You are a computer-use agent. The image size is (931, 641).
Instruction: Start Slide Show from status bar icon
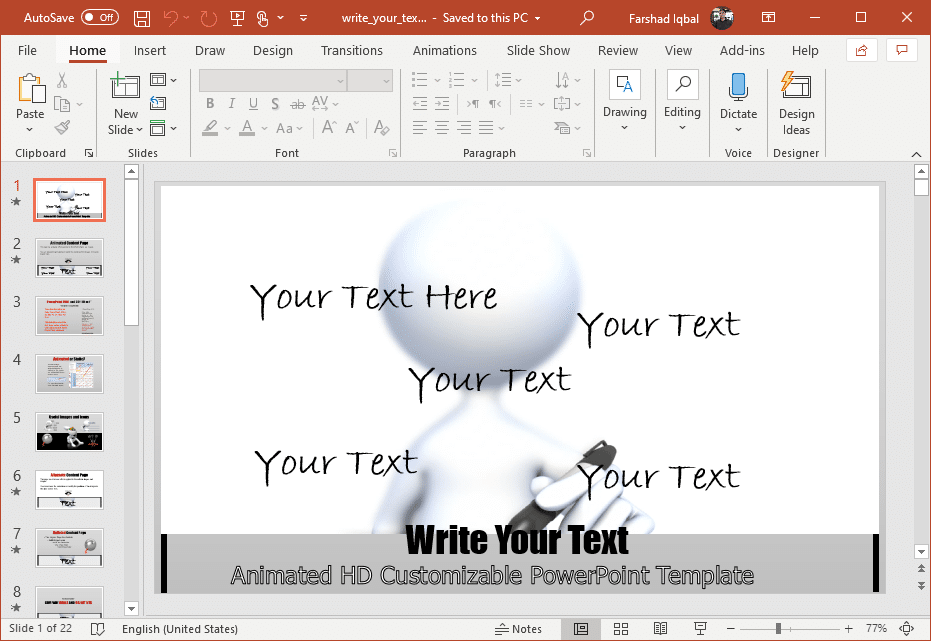click(x=701, y=629)
